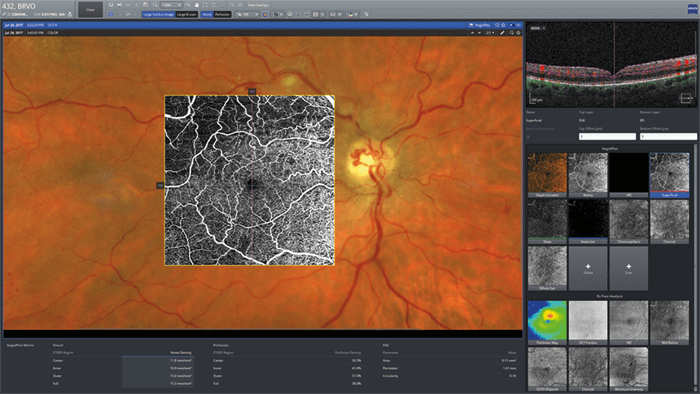This screenshot has width=700, height=394.
Task: Click the down arrow in the COLOR row
Action: pyautogui.click(x=479, y=33)
